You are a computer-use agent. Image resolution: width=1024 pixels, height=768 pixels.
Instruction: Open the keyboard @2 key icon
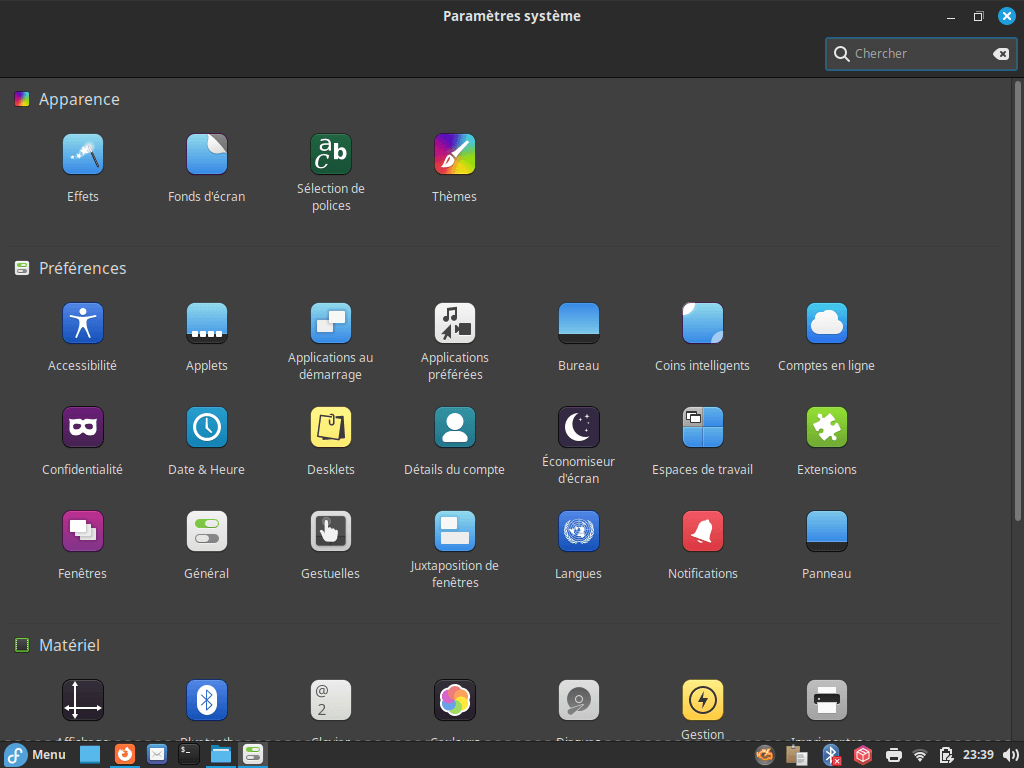(x=330, y=700)
